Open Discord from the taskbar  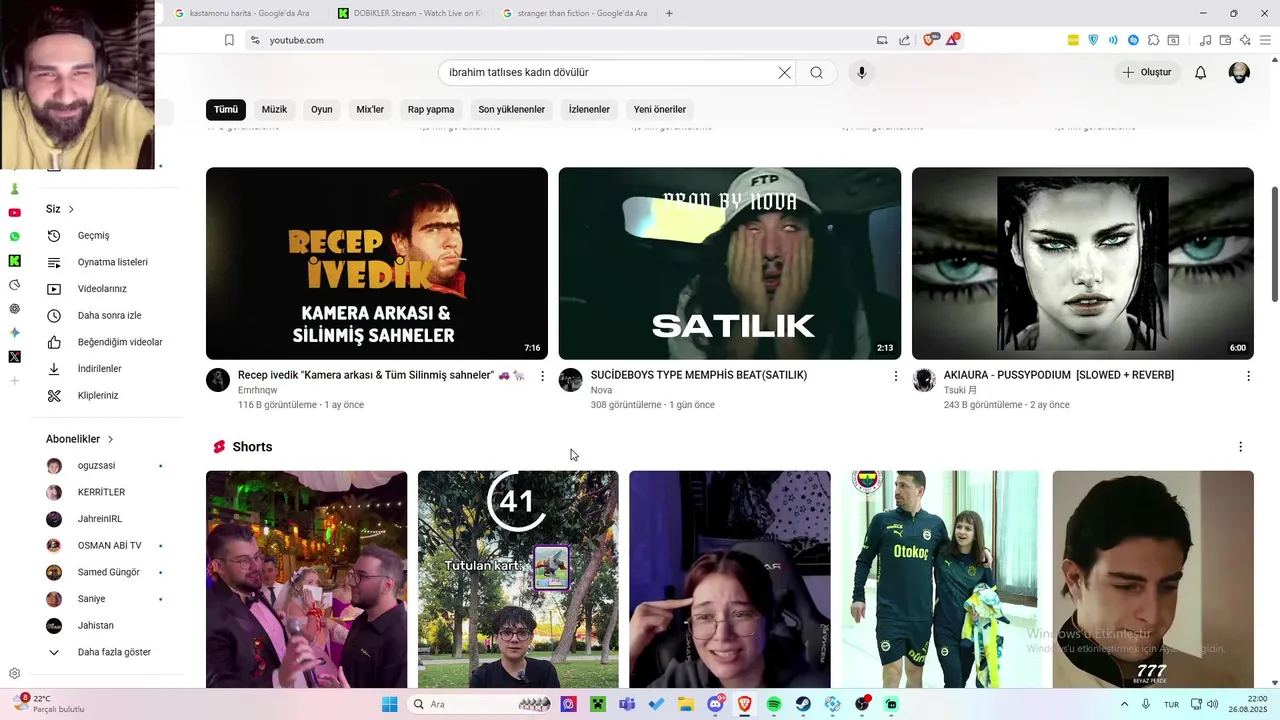(x=715, y=704)
